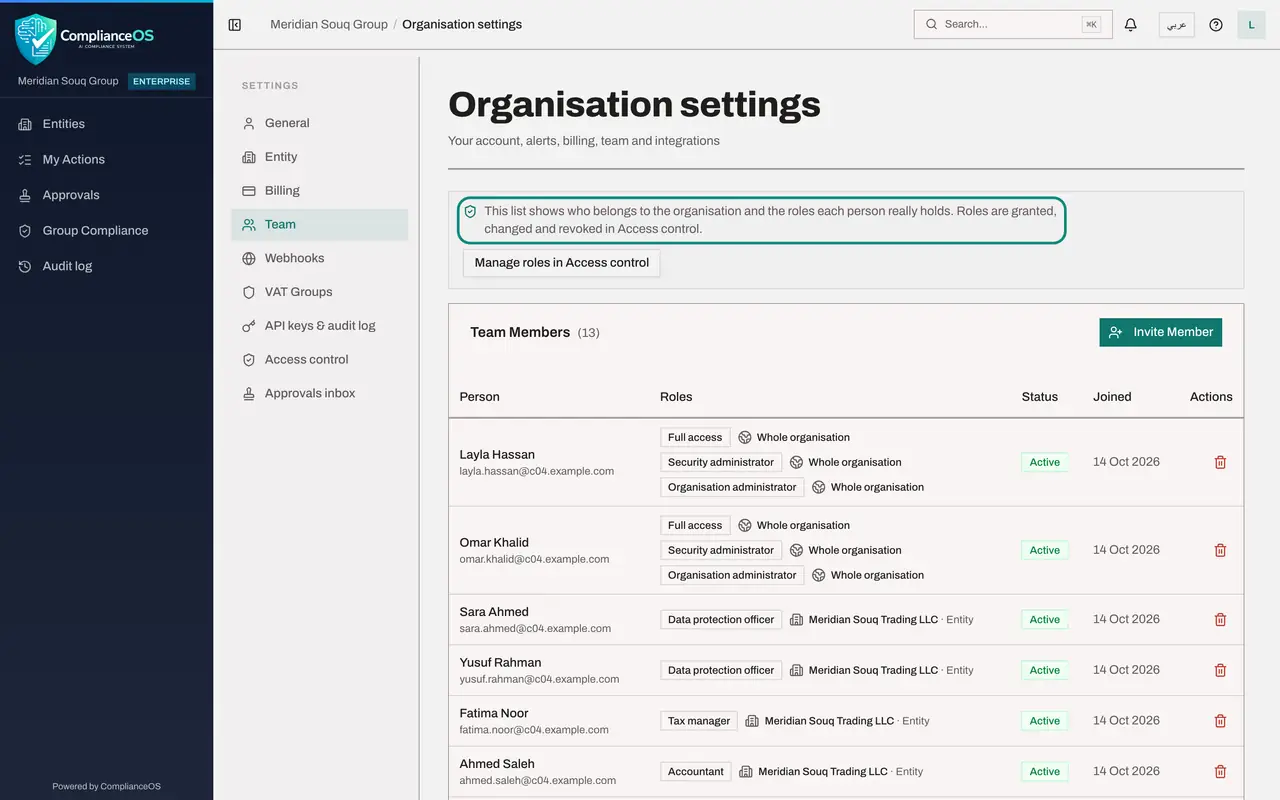Click Omar Khalid's Organisation administrator role tag
Screen dimensions: 1280x800
(x=732, y=575)
